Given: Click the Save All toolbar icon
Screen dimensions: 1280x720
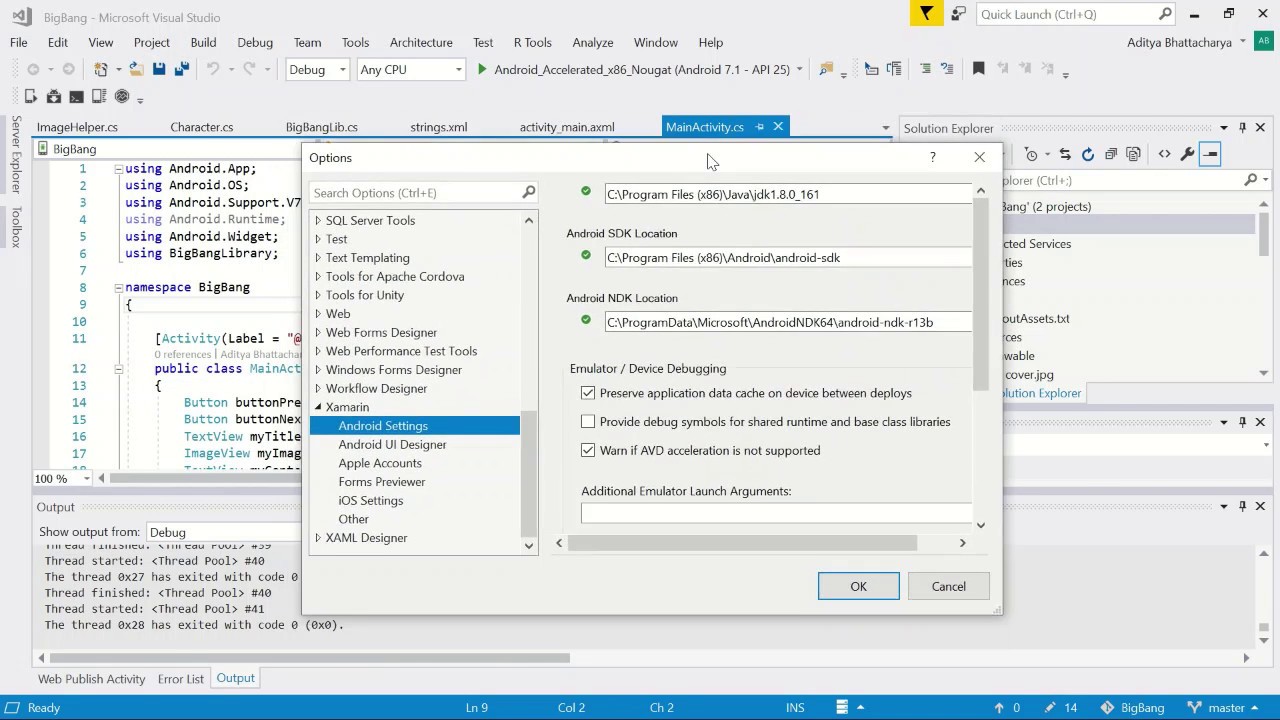Looking at the screenshot, I should (x=181, y=69).
